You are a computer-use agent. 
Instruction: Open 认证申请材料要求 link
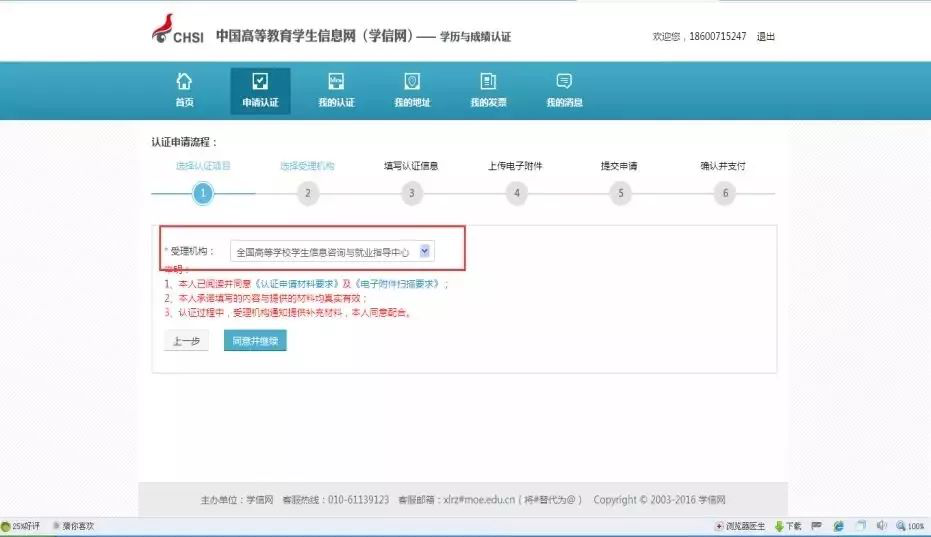(x=297, y=284)
